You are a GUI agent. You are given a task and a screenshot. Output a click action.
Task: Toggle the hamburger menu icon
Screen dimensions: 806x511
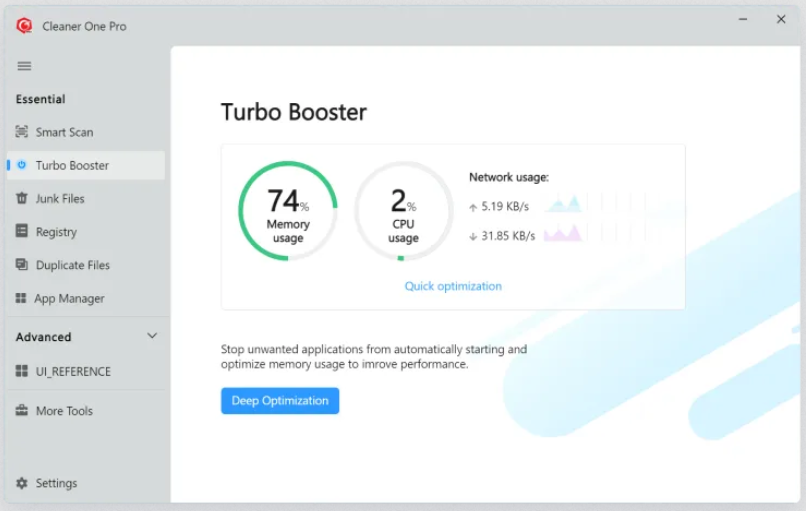[x=24, y=66]
